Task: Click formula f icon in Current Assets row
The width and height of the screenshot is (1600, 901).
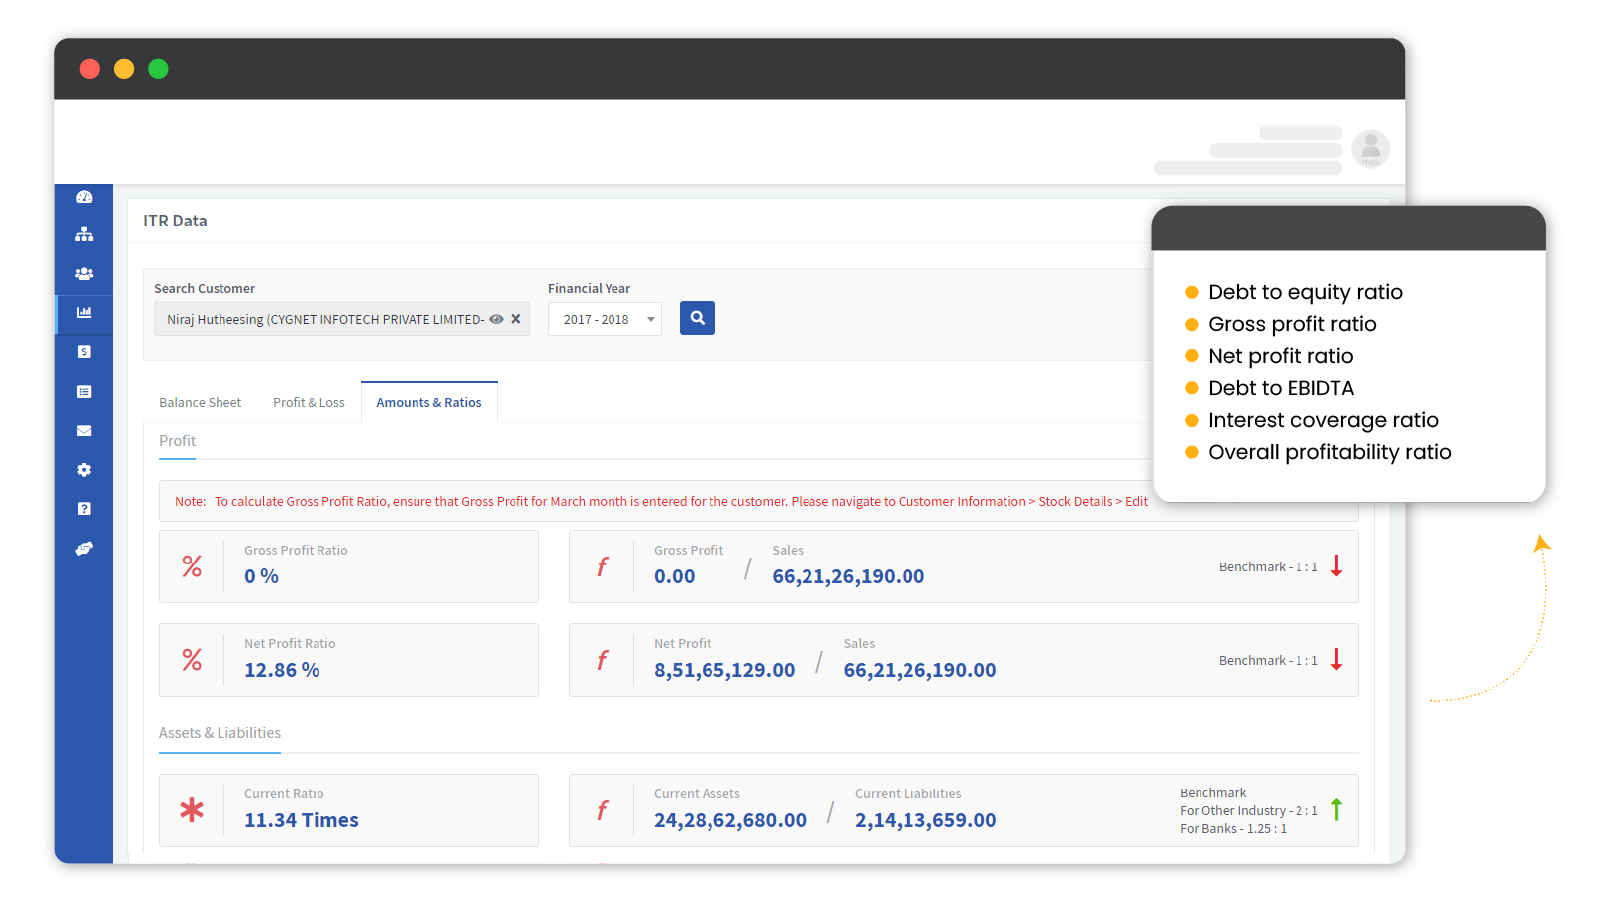Action: (x=602, y=810)
